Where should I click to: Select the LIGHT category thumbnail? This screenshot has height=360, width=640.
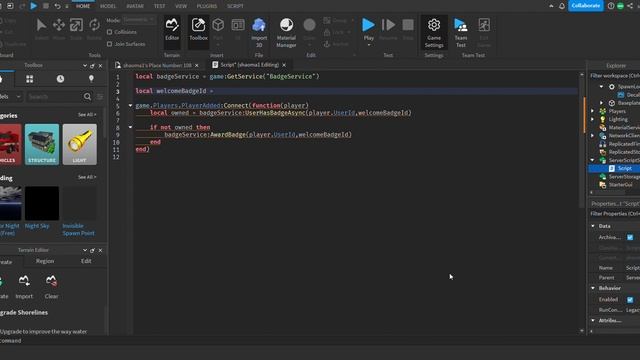(80, 144)
